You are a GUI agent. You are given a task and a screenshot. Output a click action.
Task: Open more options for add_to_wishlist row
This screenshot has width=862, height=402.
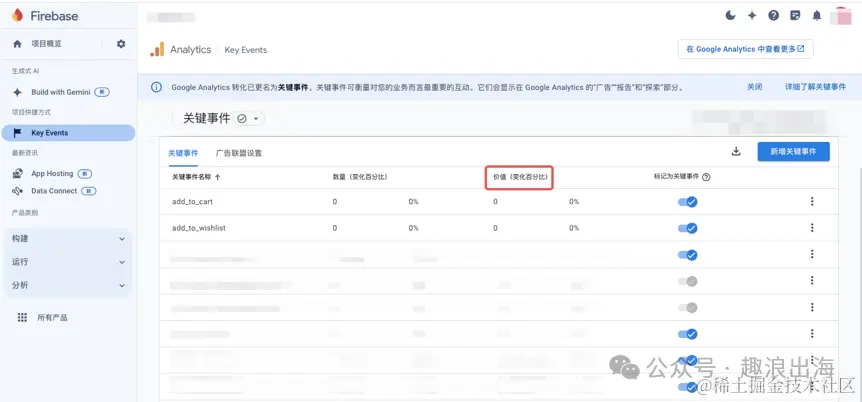coord(812,228)
